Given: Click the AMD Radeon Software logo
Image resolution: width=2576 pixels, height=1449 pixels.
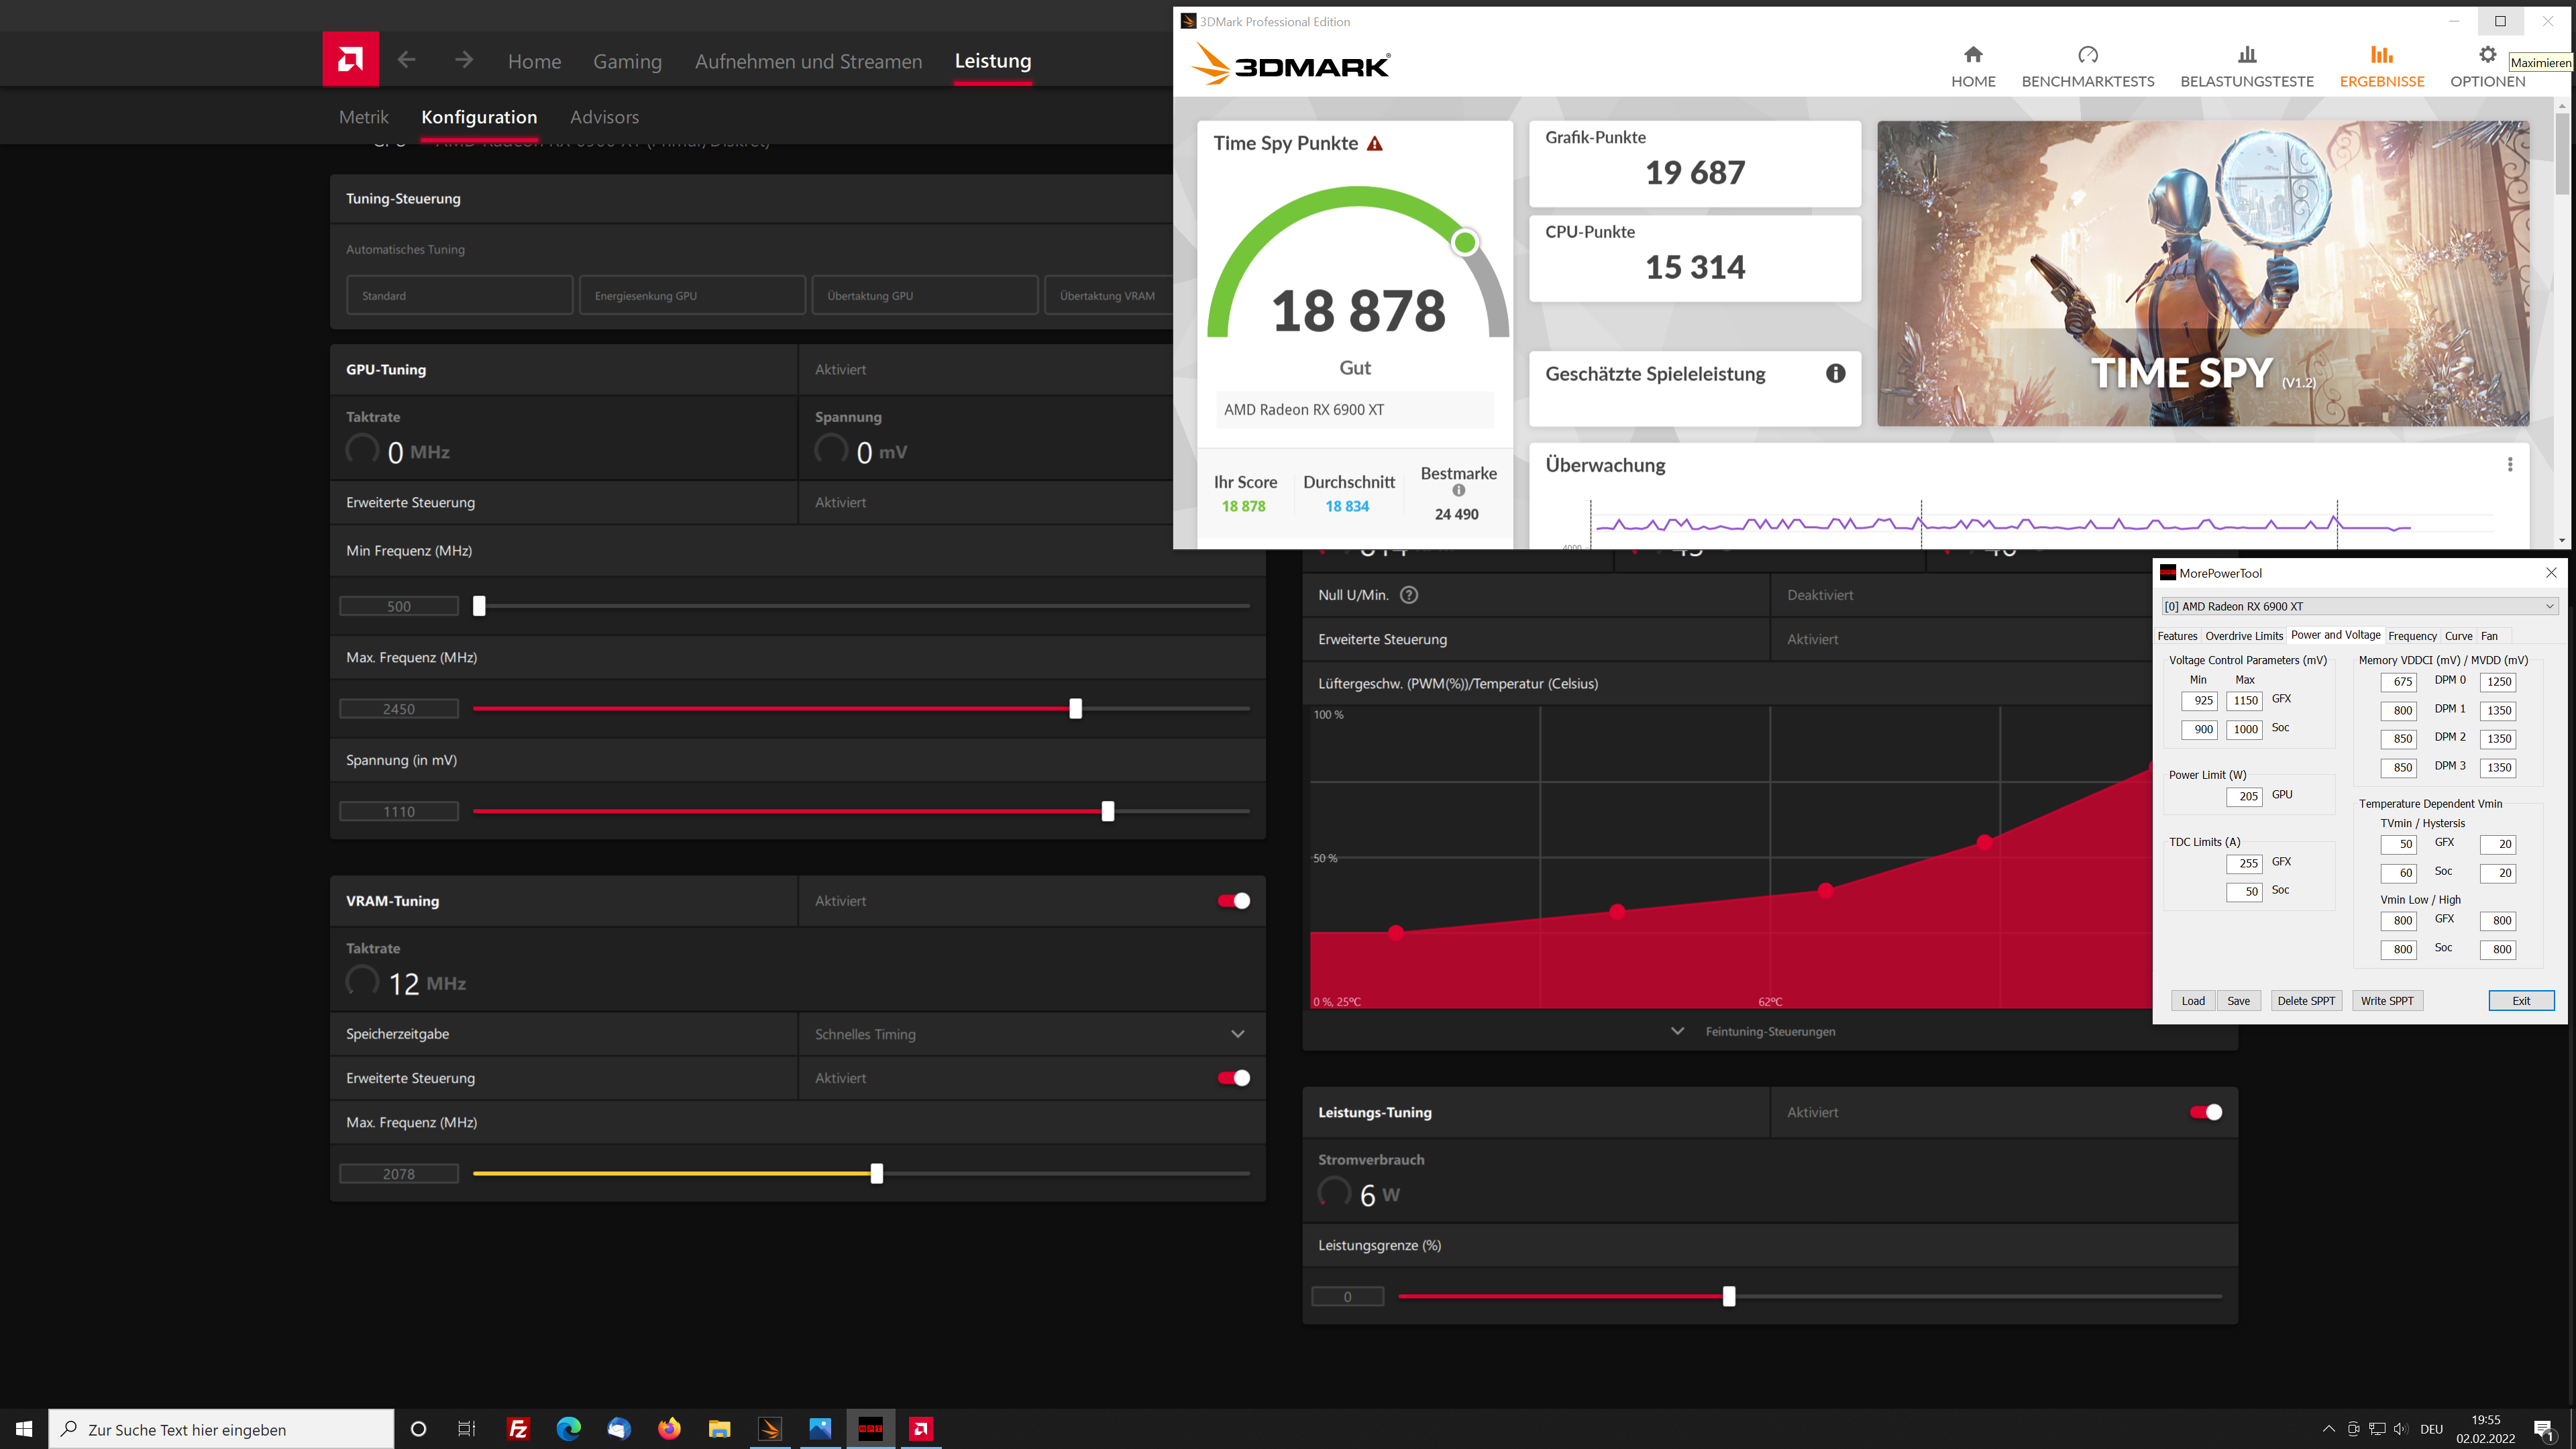Looking at the screenshot, I should click(x=351, y=59).
